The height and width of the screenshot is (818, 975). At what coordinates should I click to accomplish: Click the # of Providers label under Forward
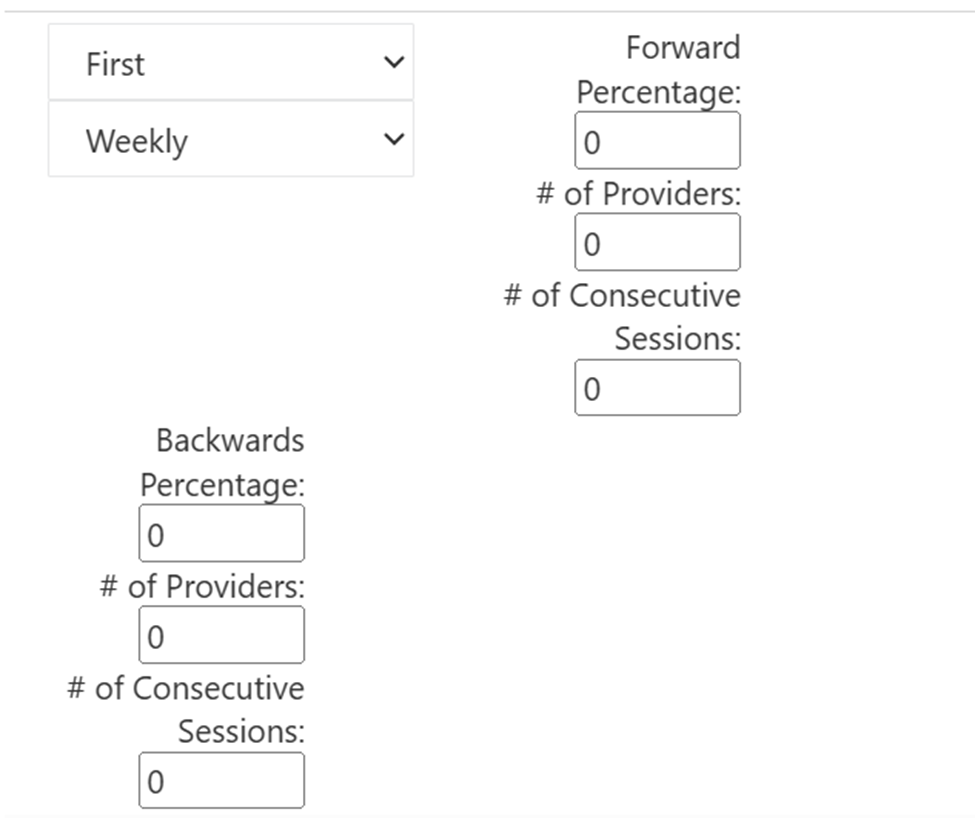[x=639, y=194]
